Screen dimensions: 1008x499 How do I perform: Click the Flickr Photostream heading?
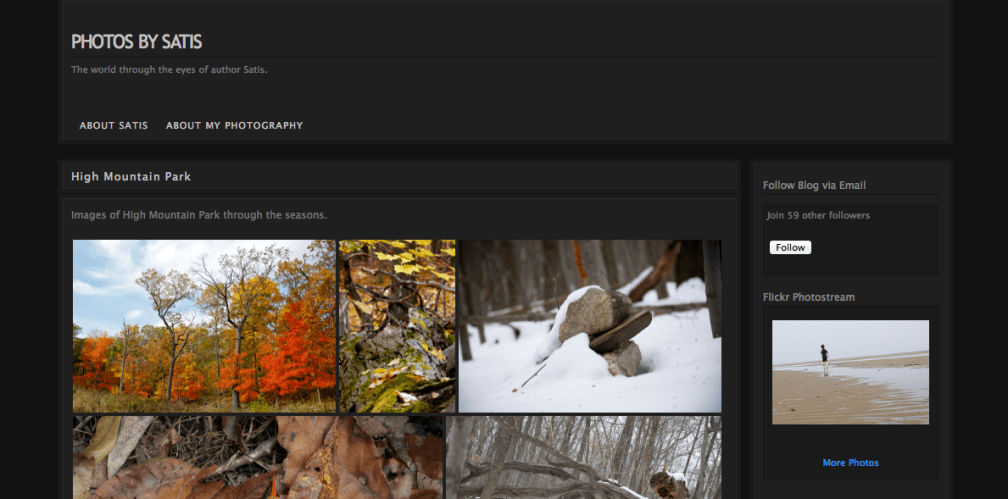809,297
